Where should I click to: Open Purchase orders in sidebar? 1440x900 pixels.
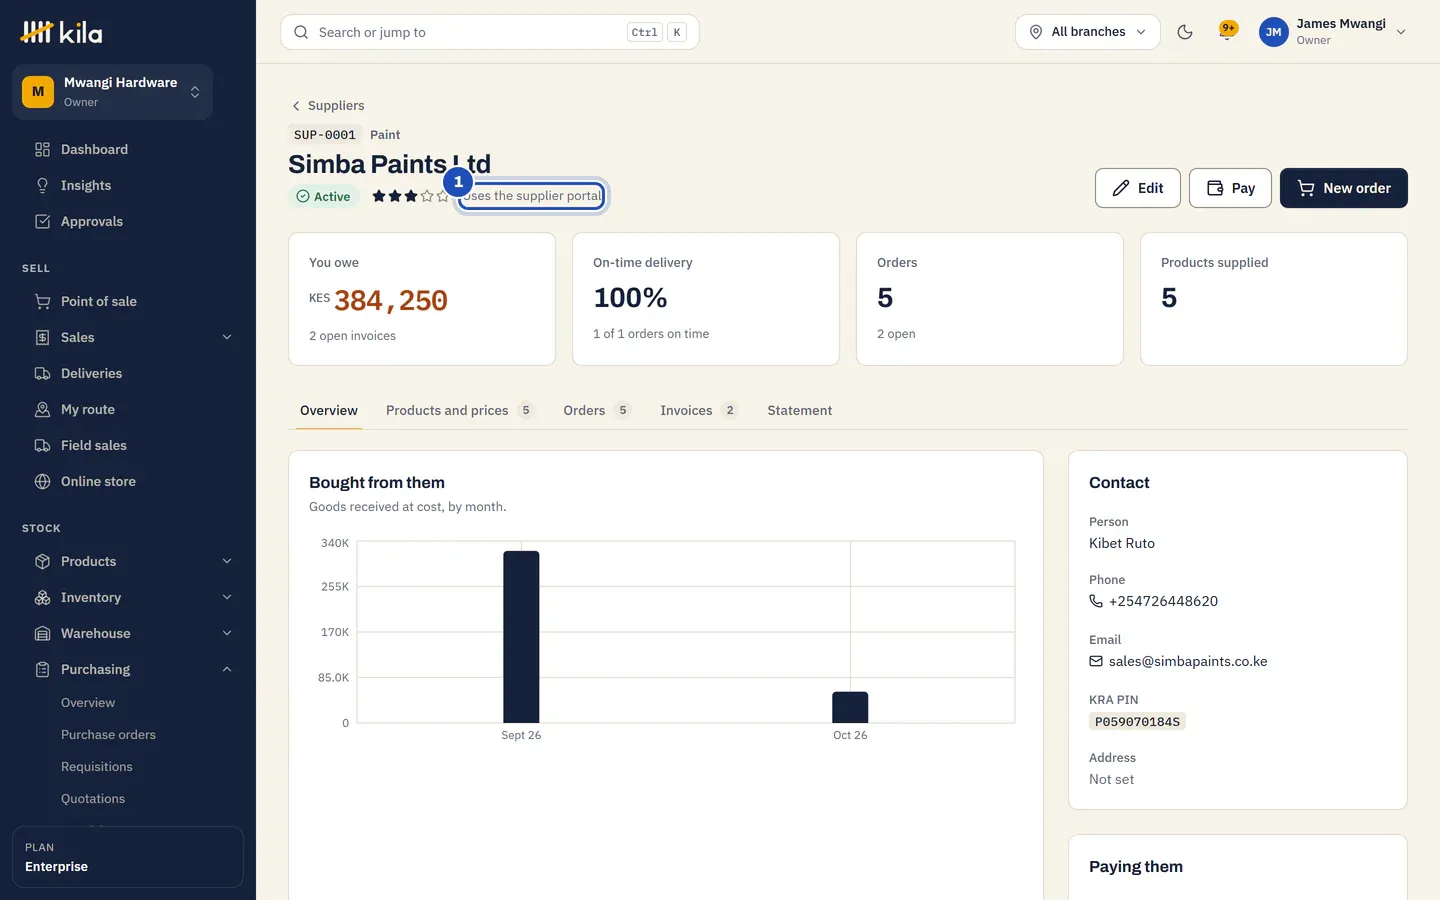point(108,735)
